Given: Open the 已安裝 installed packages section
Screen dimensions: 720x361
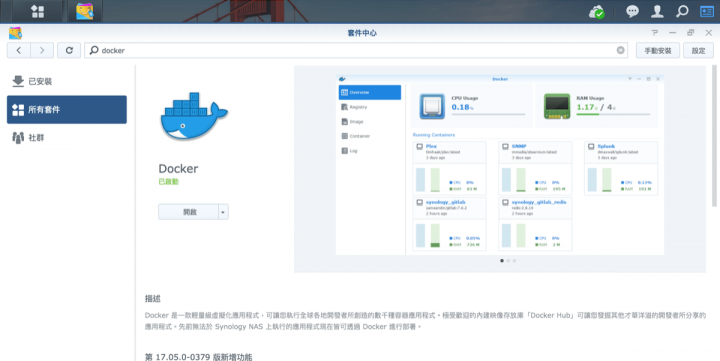Looking at the screenshot, I should tap(67, 81).
